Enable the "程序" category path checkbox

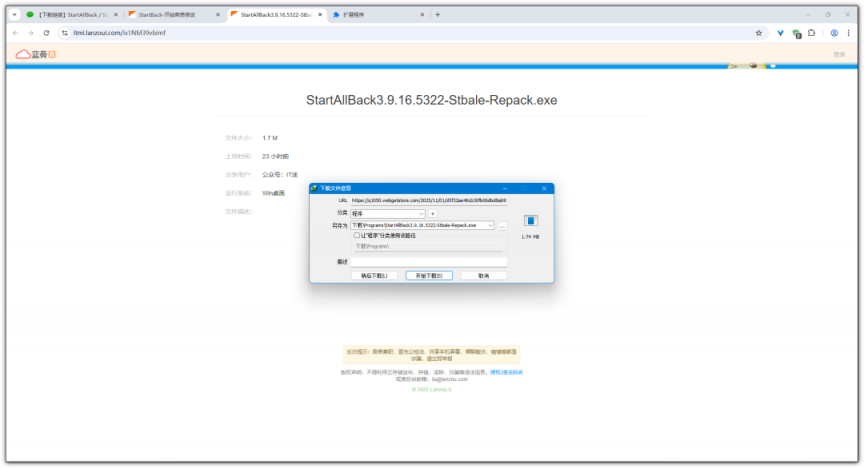[356, 236]
